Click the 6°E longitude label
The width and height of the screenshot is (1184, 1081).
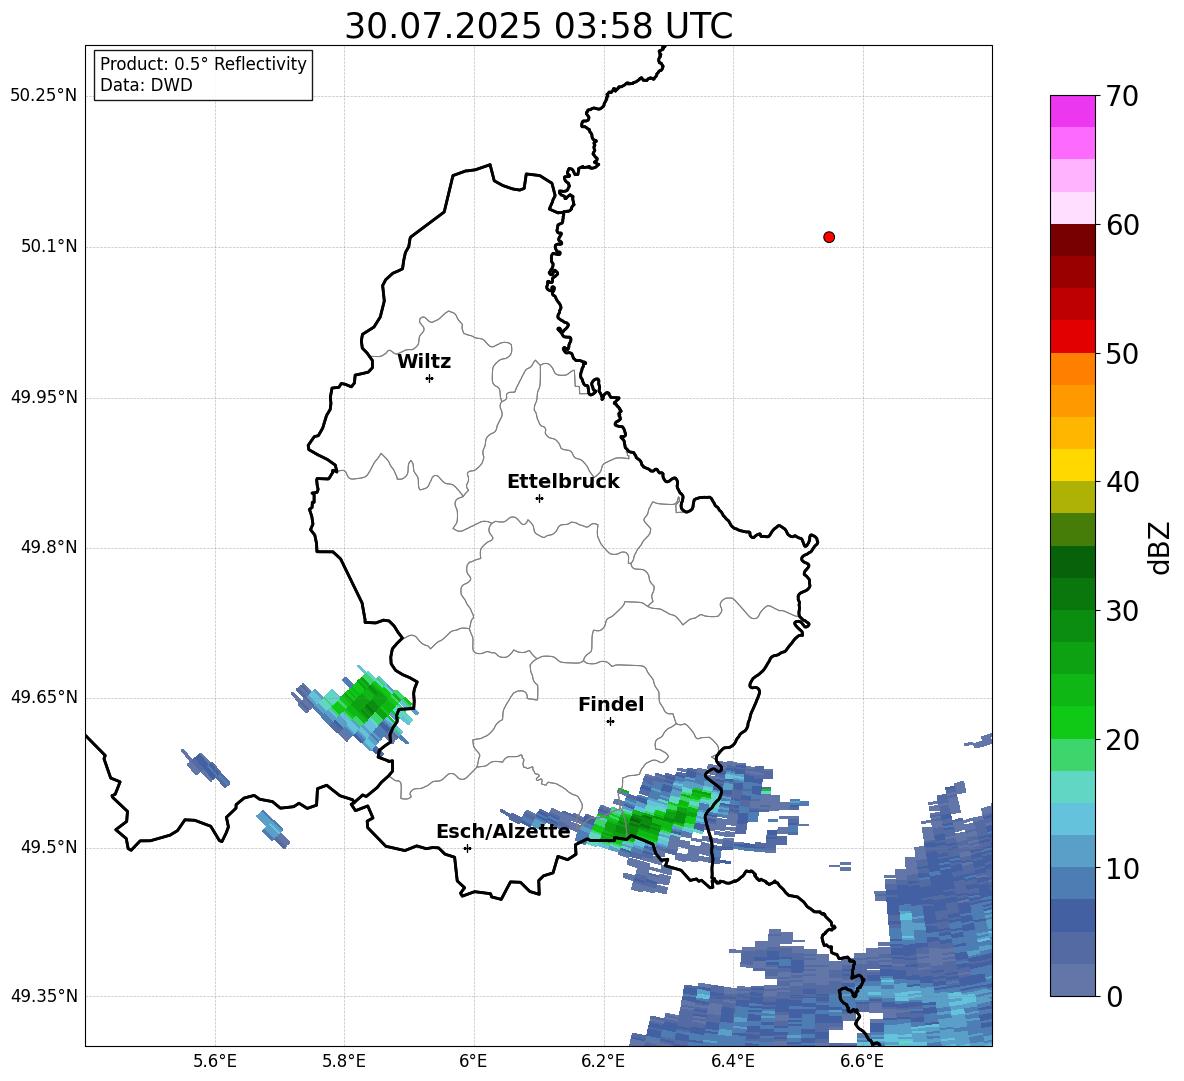pos(473,1061)
